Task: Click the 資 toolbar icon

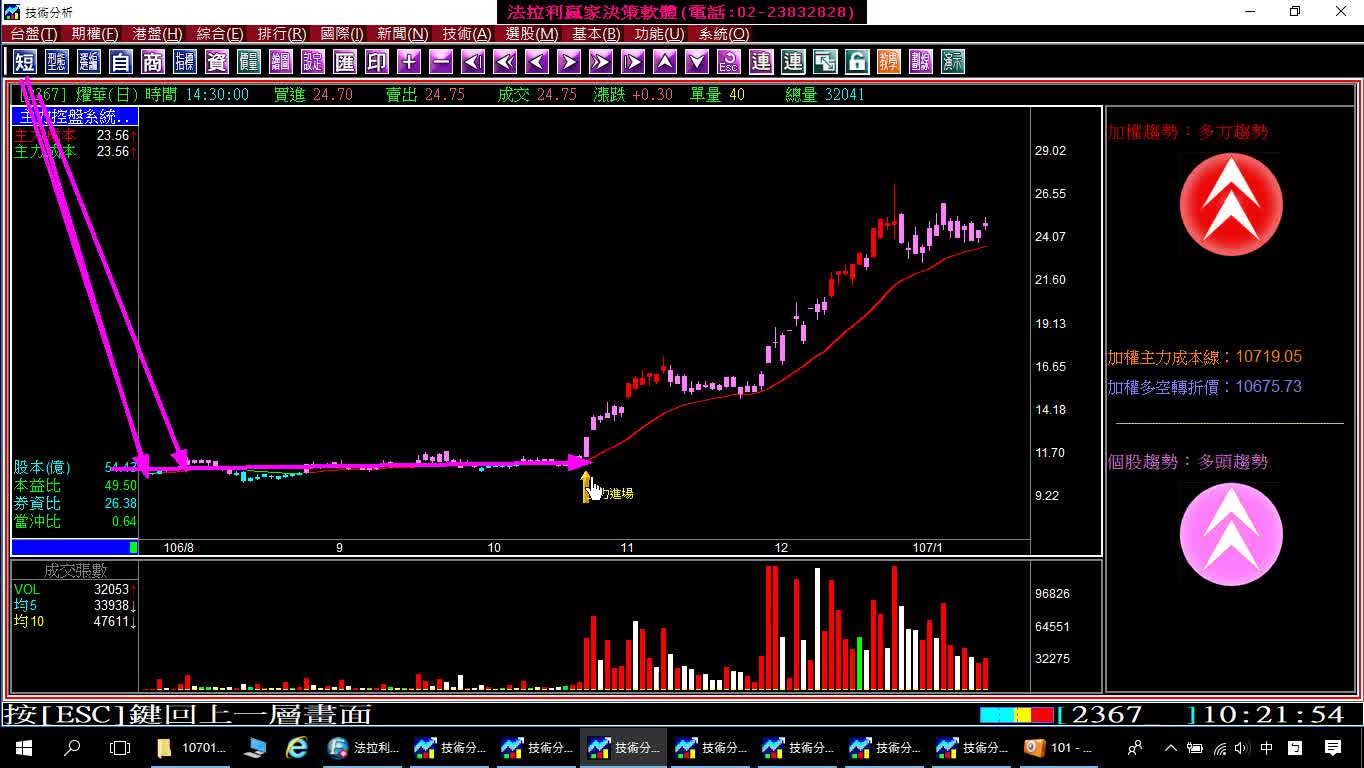Action: coord(217,62)
